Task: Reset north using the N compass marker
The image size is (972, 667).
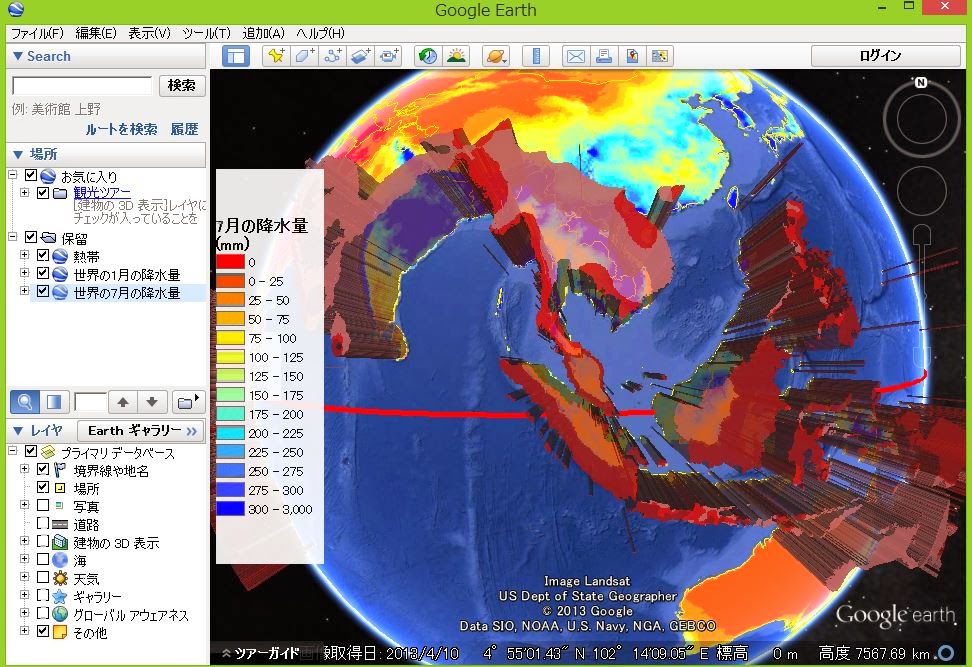Action: pos(921,82)
